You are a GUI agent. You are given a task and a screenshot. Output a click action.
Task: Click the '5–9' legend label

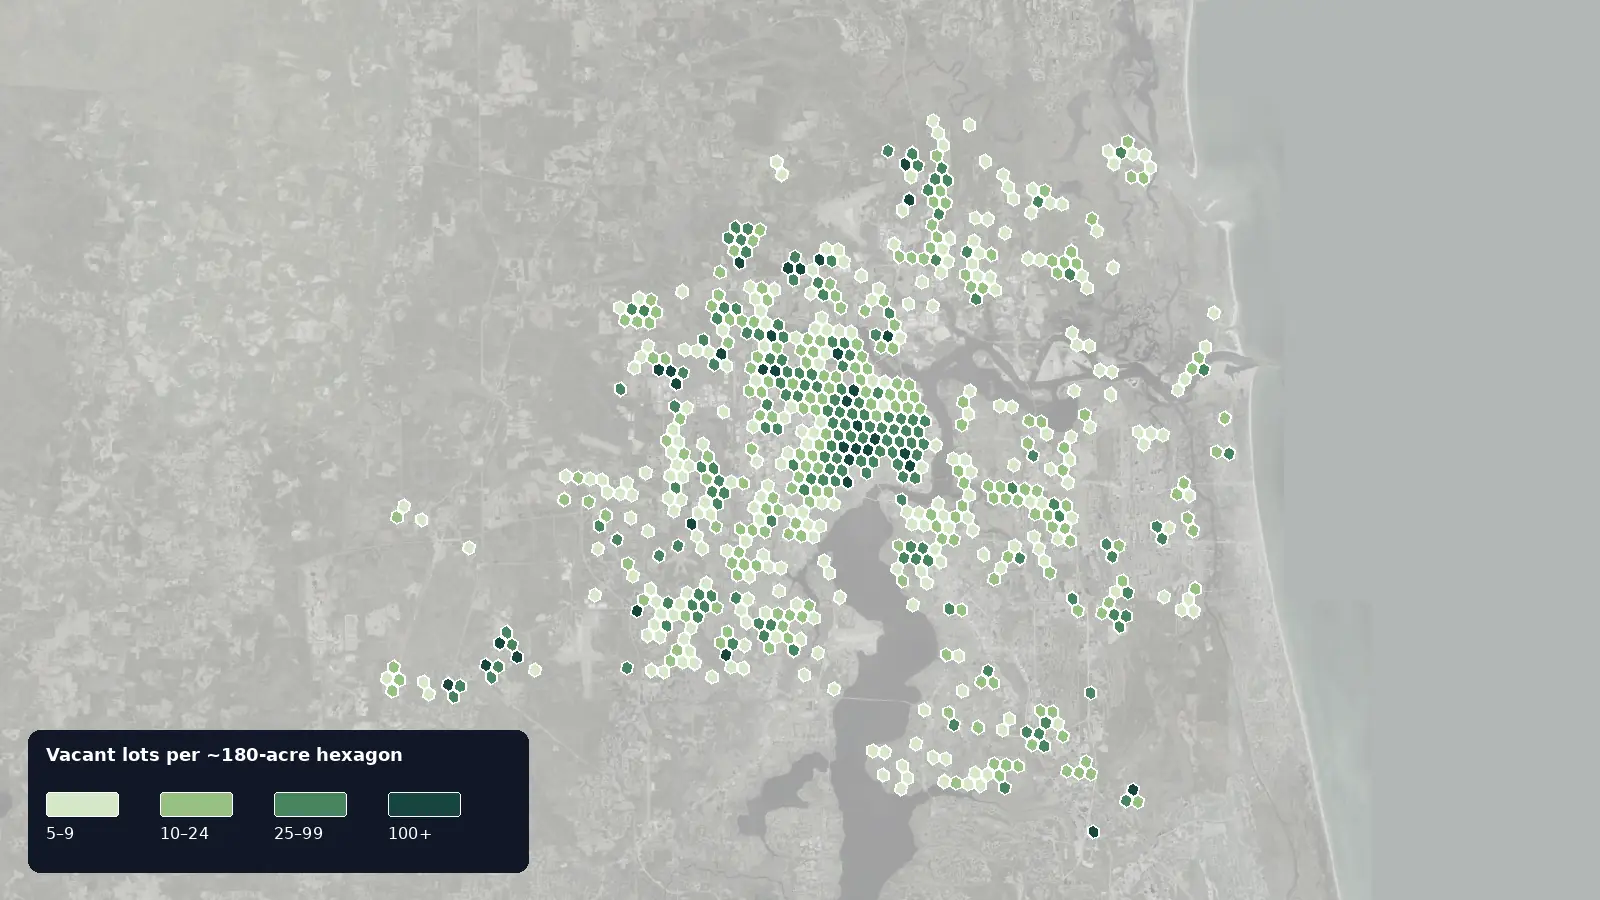(60, 833)
